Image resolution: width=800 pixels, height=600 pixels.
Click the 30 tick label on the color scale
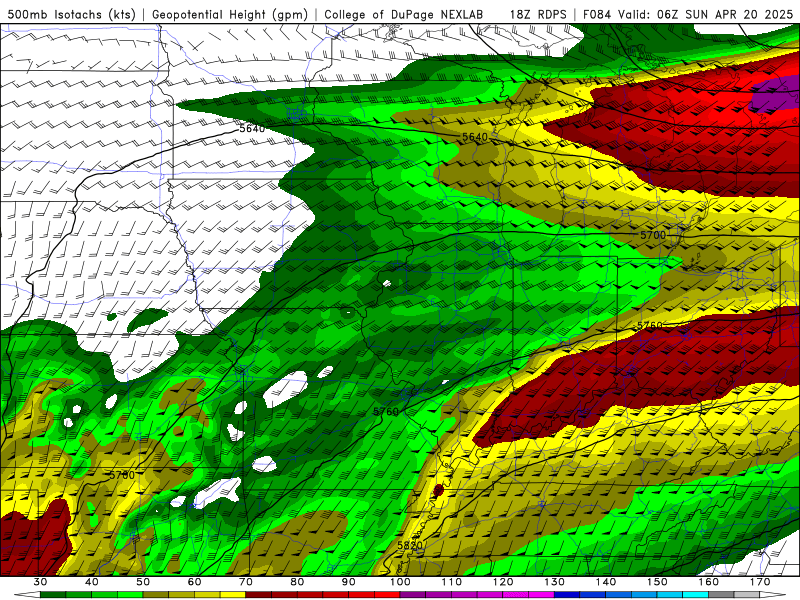(40, 582)
